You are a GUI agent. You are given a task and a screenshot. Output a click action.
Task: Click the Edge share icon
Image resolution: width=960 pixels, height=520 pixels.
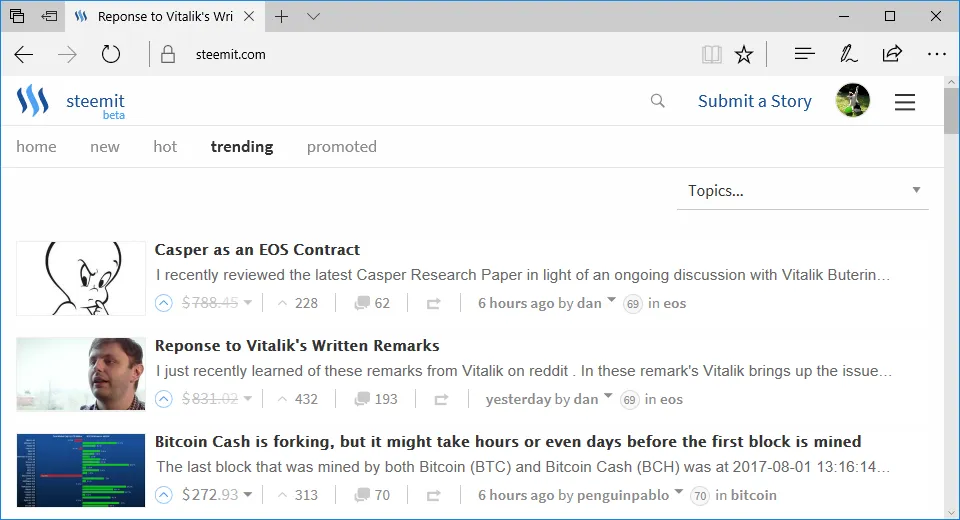892,54
